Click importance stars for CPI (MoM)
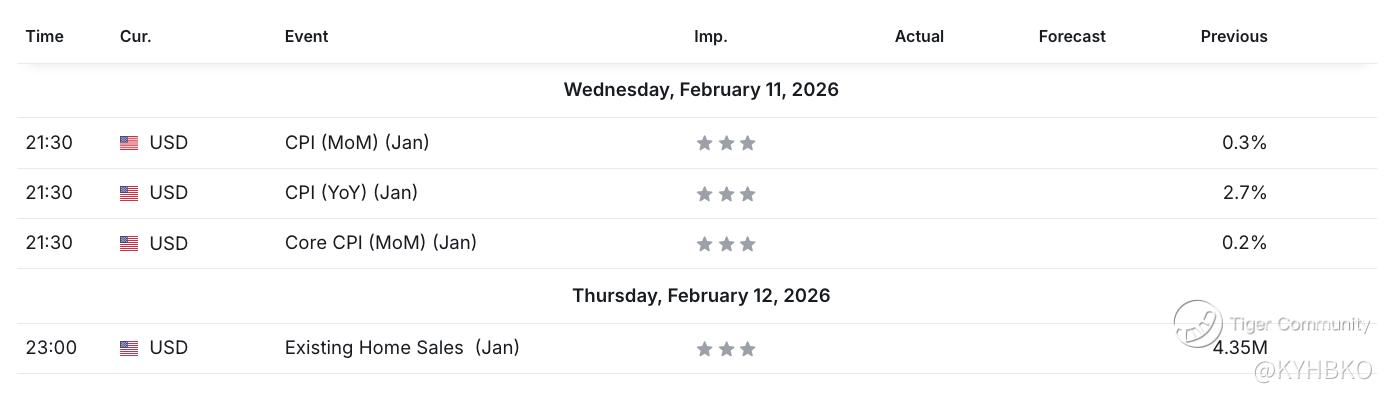This screenshot has width=1400, height=402. pyautogui.click(x=726, y=143)
